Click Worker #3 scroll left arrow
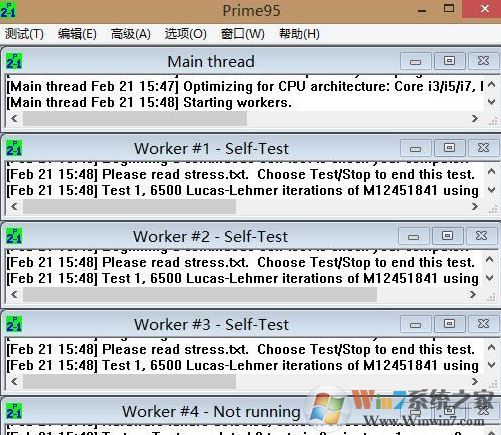This screenshot has height=435, width=501. (14, 381)
